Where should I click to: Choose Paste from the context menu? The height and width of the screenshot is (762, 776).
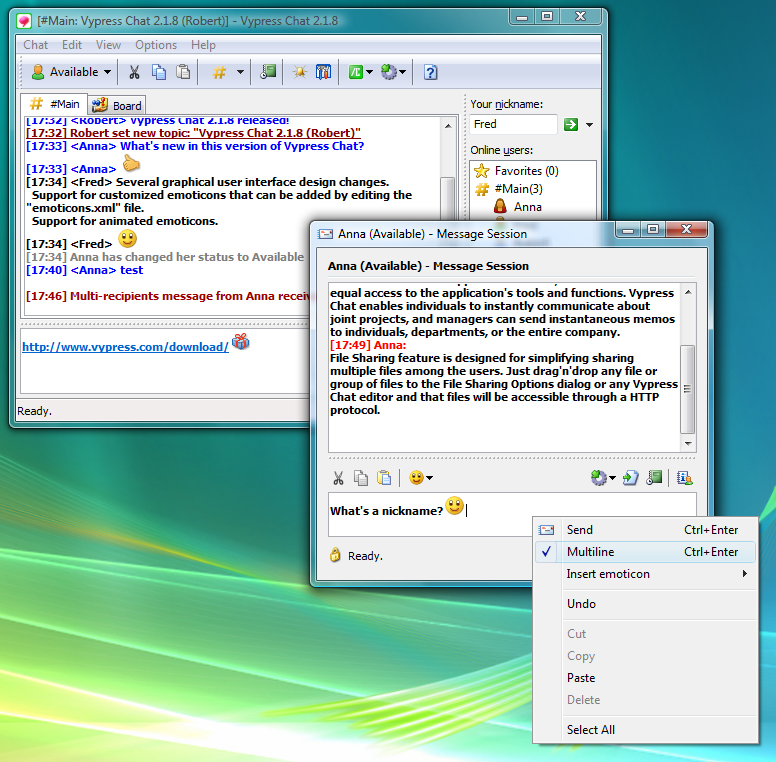[x=645, y=678]
